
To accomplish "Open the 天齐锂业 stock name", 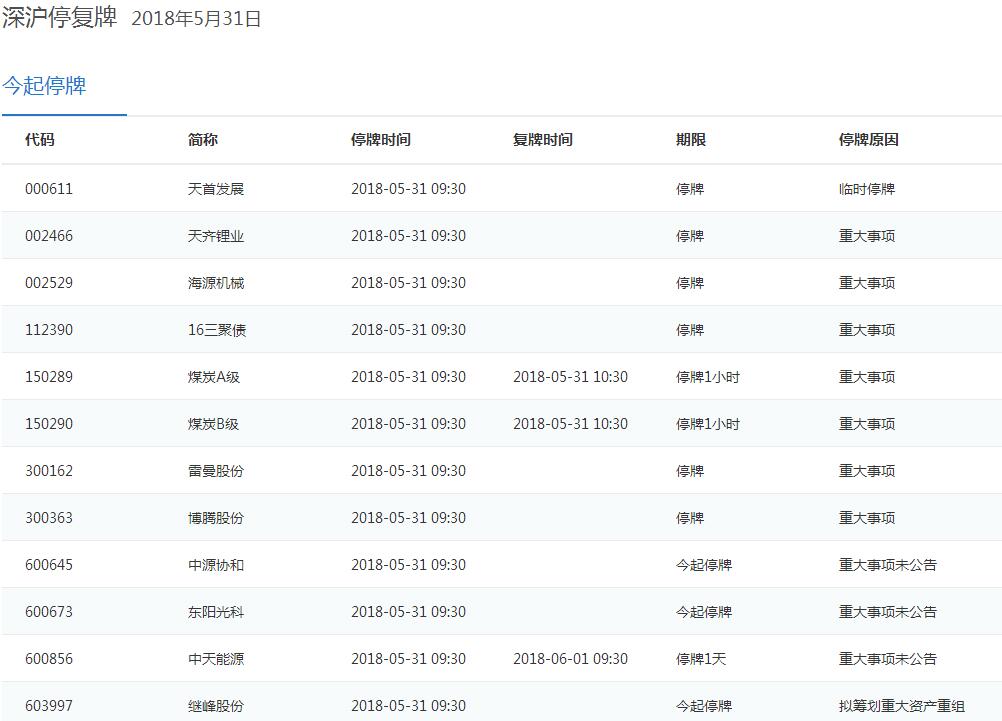I will tap(215, 236).
